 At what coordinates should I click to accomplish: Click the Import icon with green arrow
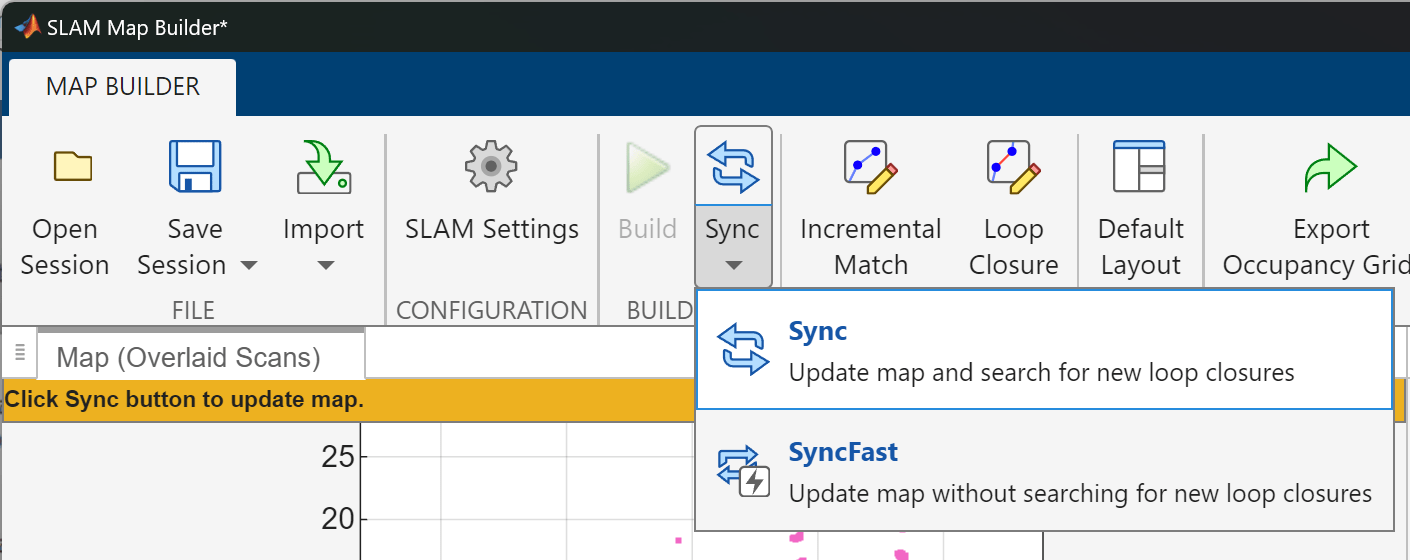point(324,167)
